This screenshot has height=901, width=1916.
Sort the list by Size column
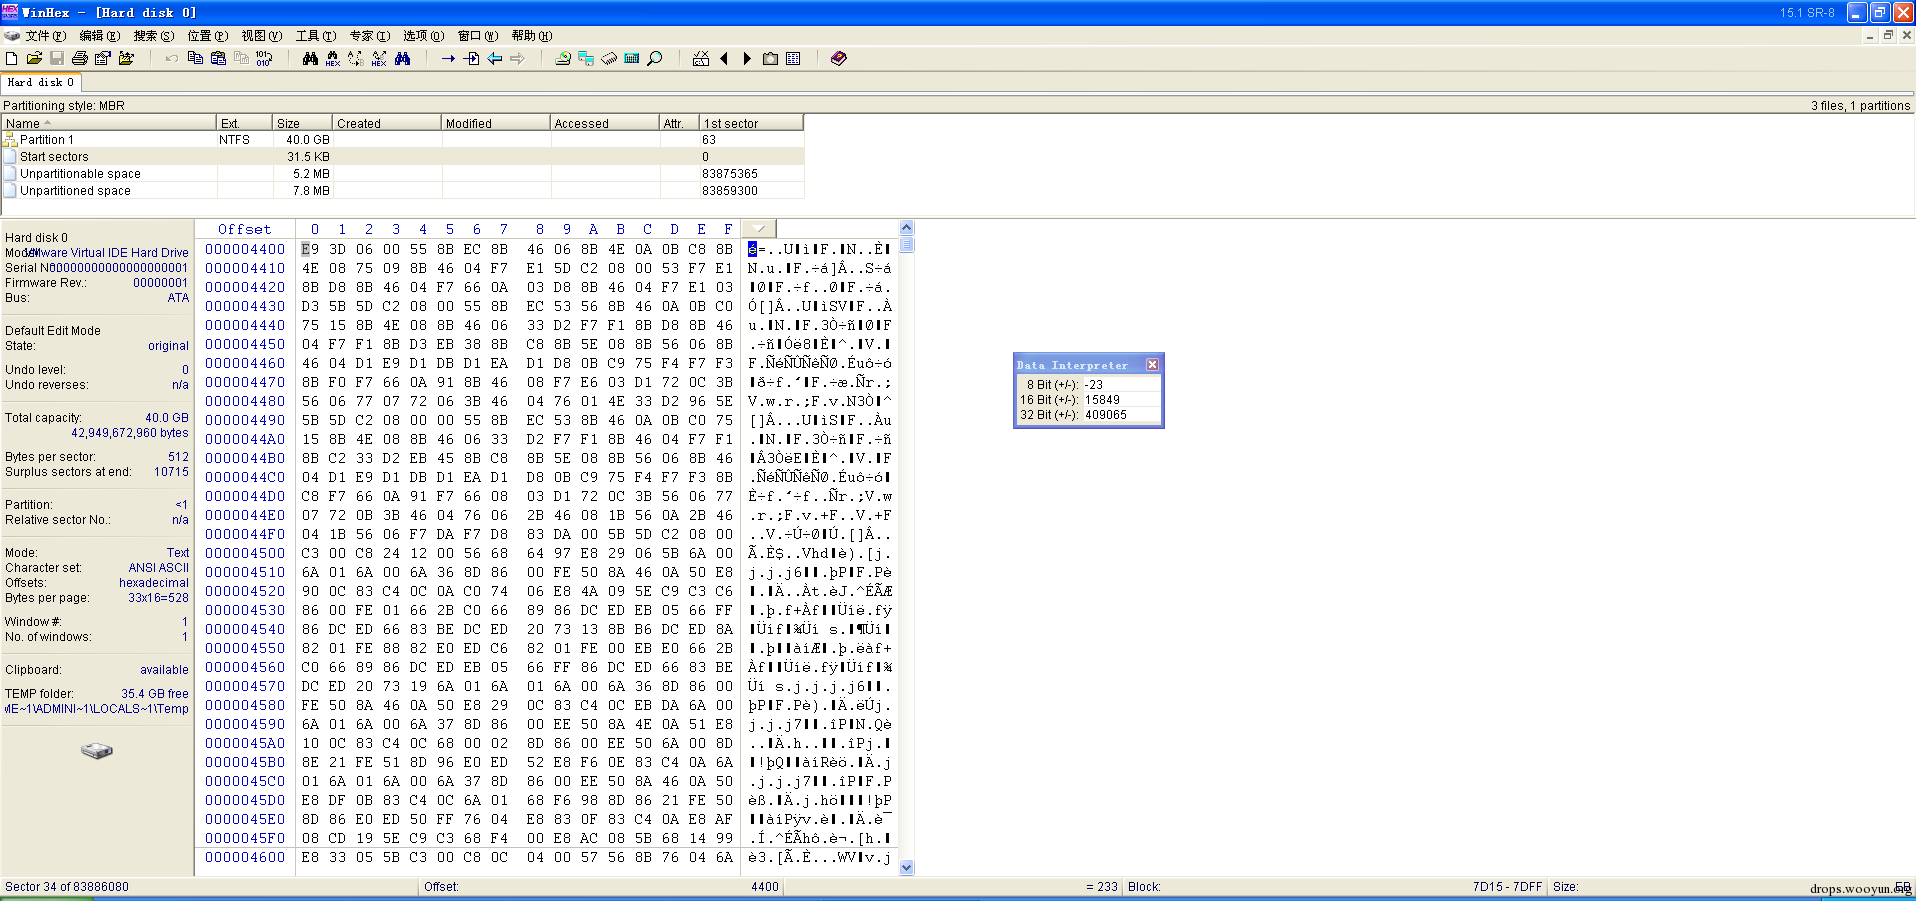pyautogui.click(x=303, y=123)
